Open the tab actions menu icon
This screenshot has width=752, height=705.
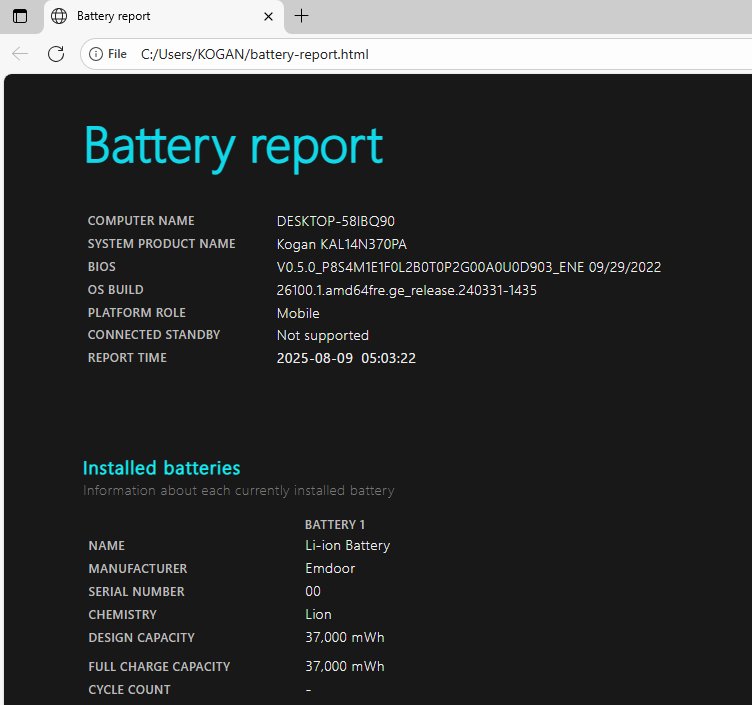(20, 16)
